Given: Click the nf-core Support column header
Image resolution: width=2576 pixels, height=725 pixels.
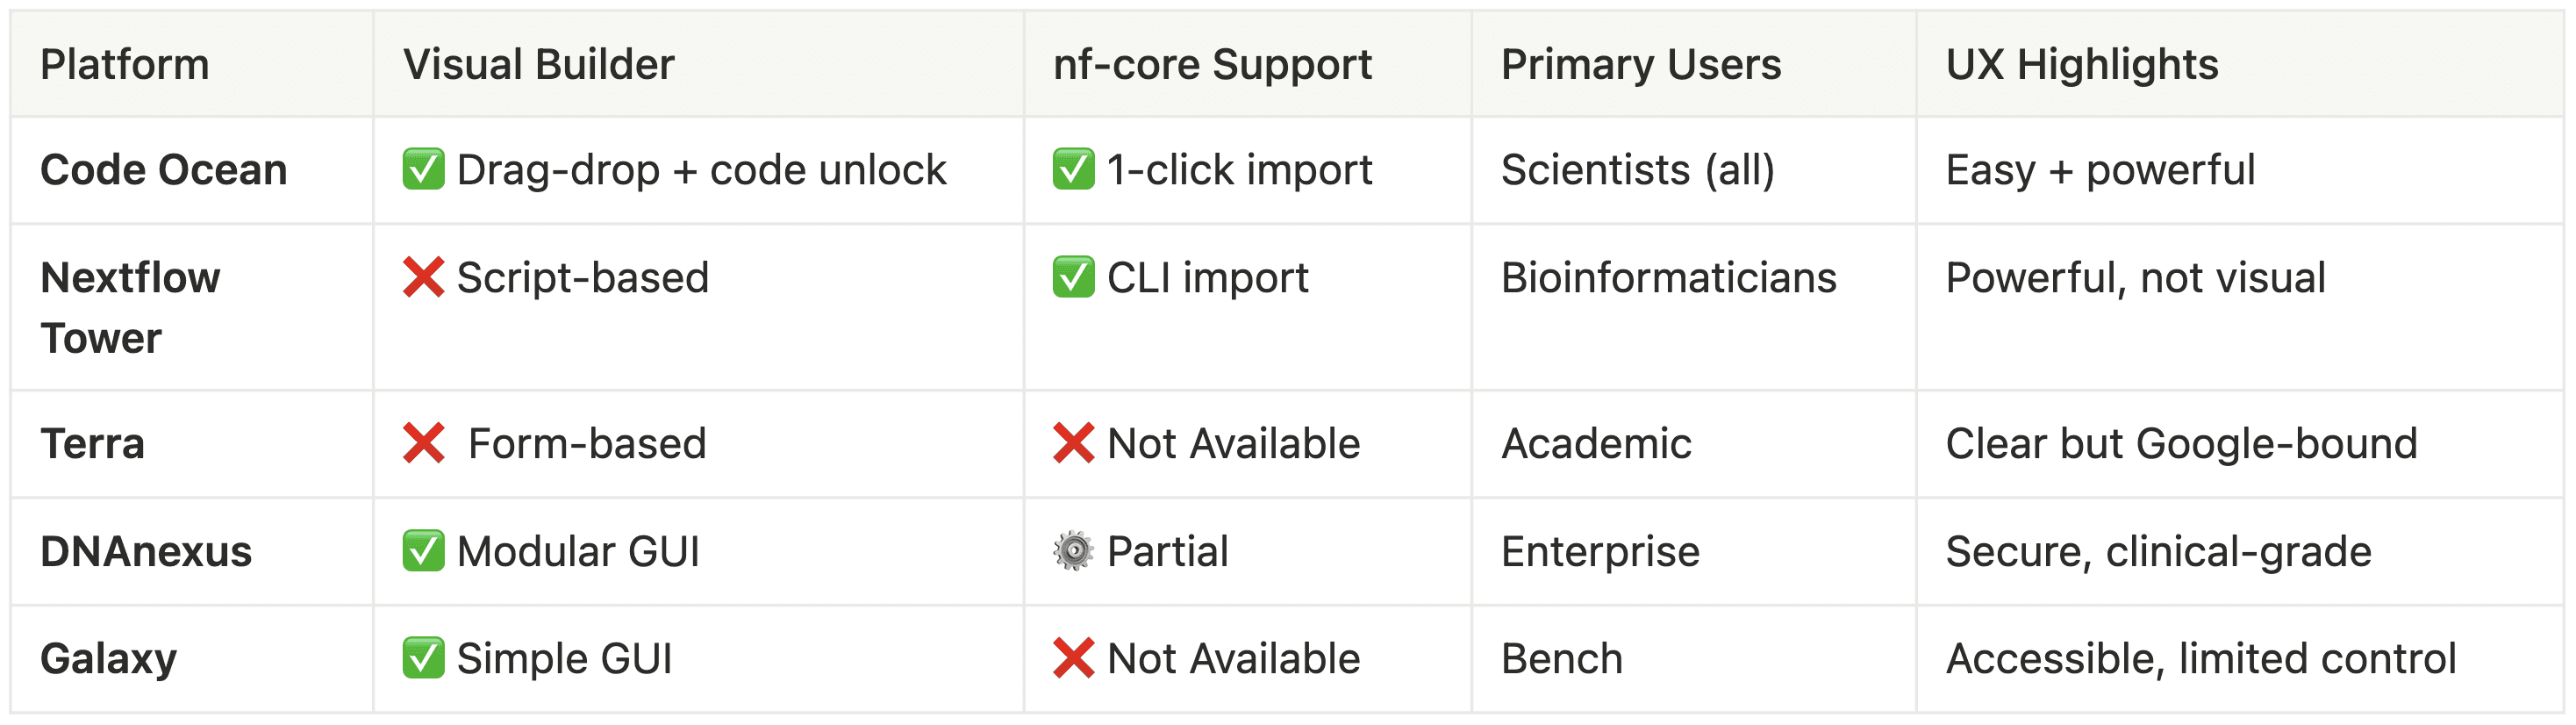Looking at the screenshot, I should pos(1212,65).
